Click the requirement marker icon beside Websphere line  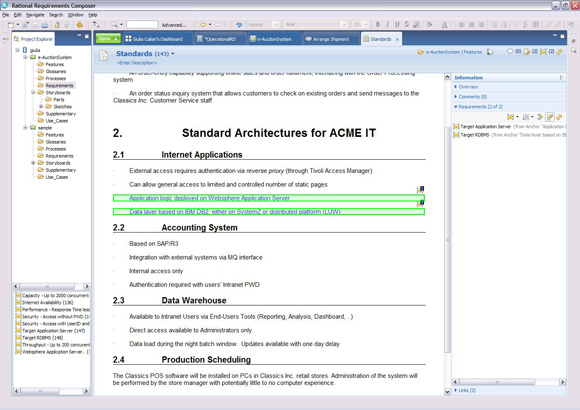[421, 189]
